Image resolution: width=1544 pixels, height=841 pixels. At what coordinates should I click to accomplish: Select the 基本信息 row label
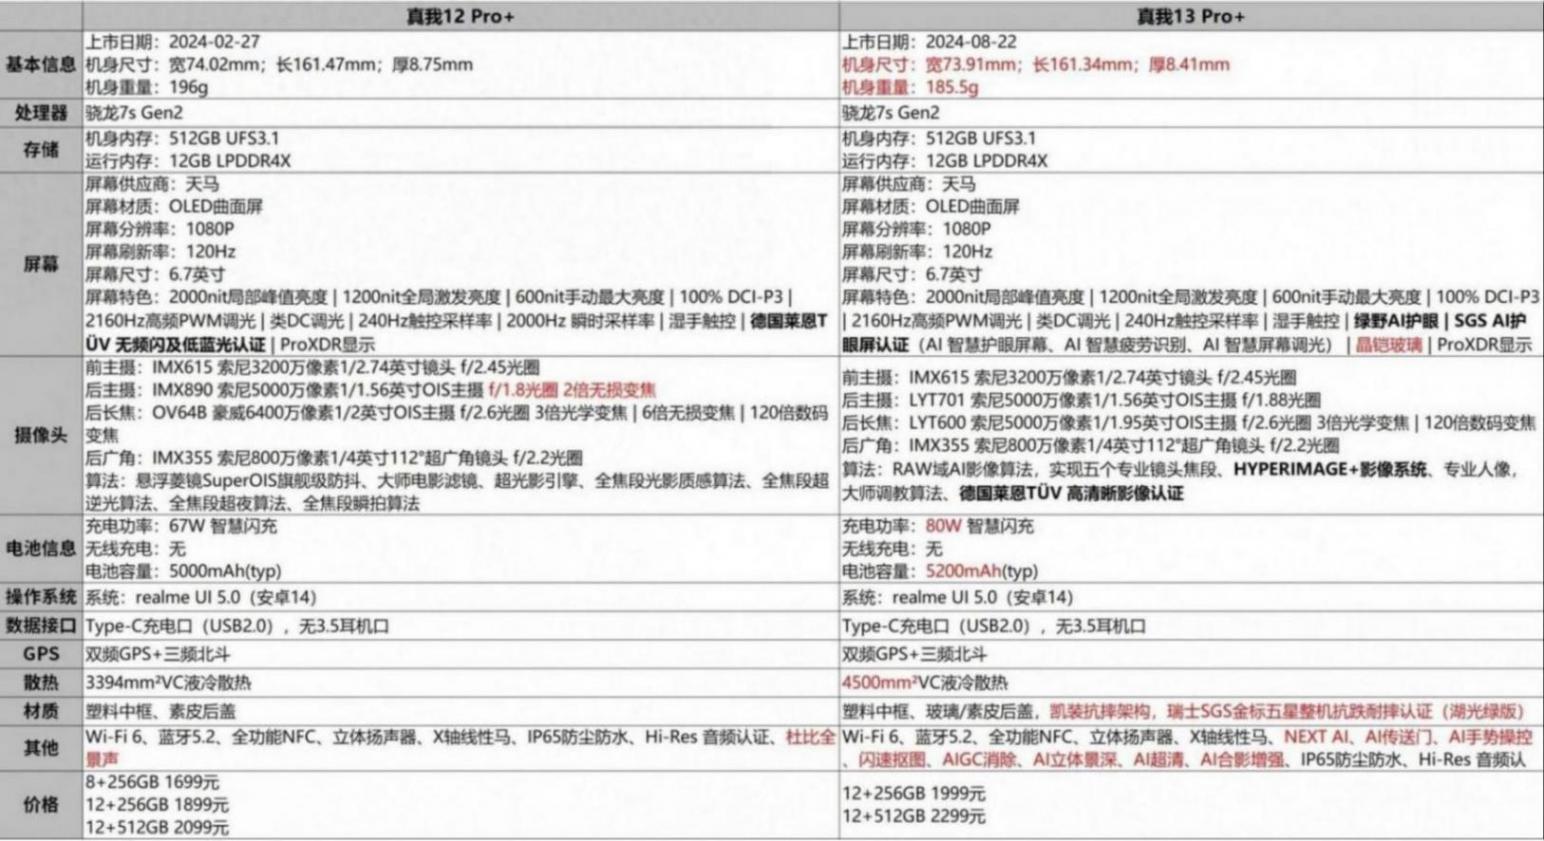click(41, 64)
